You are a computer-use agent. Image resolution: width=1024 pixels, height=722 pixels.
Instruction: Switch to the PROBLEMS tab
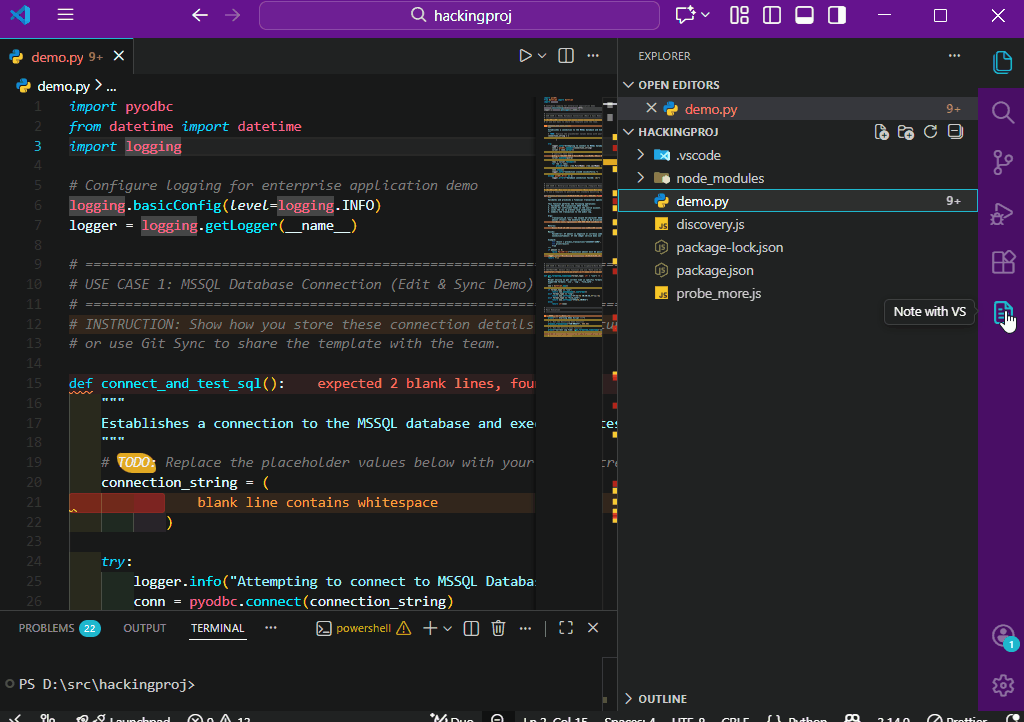point(47,628)
